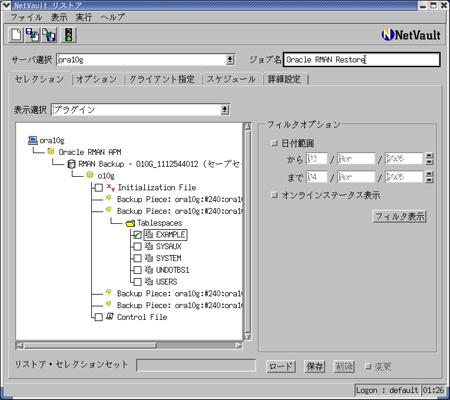Toggle the 変更 checkbox at bottom
This screenshot has width=450, height=400.
pyautogui.click(x=368, y=366)
